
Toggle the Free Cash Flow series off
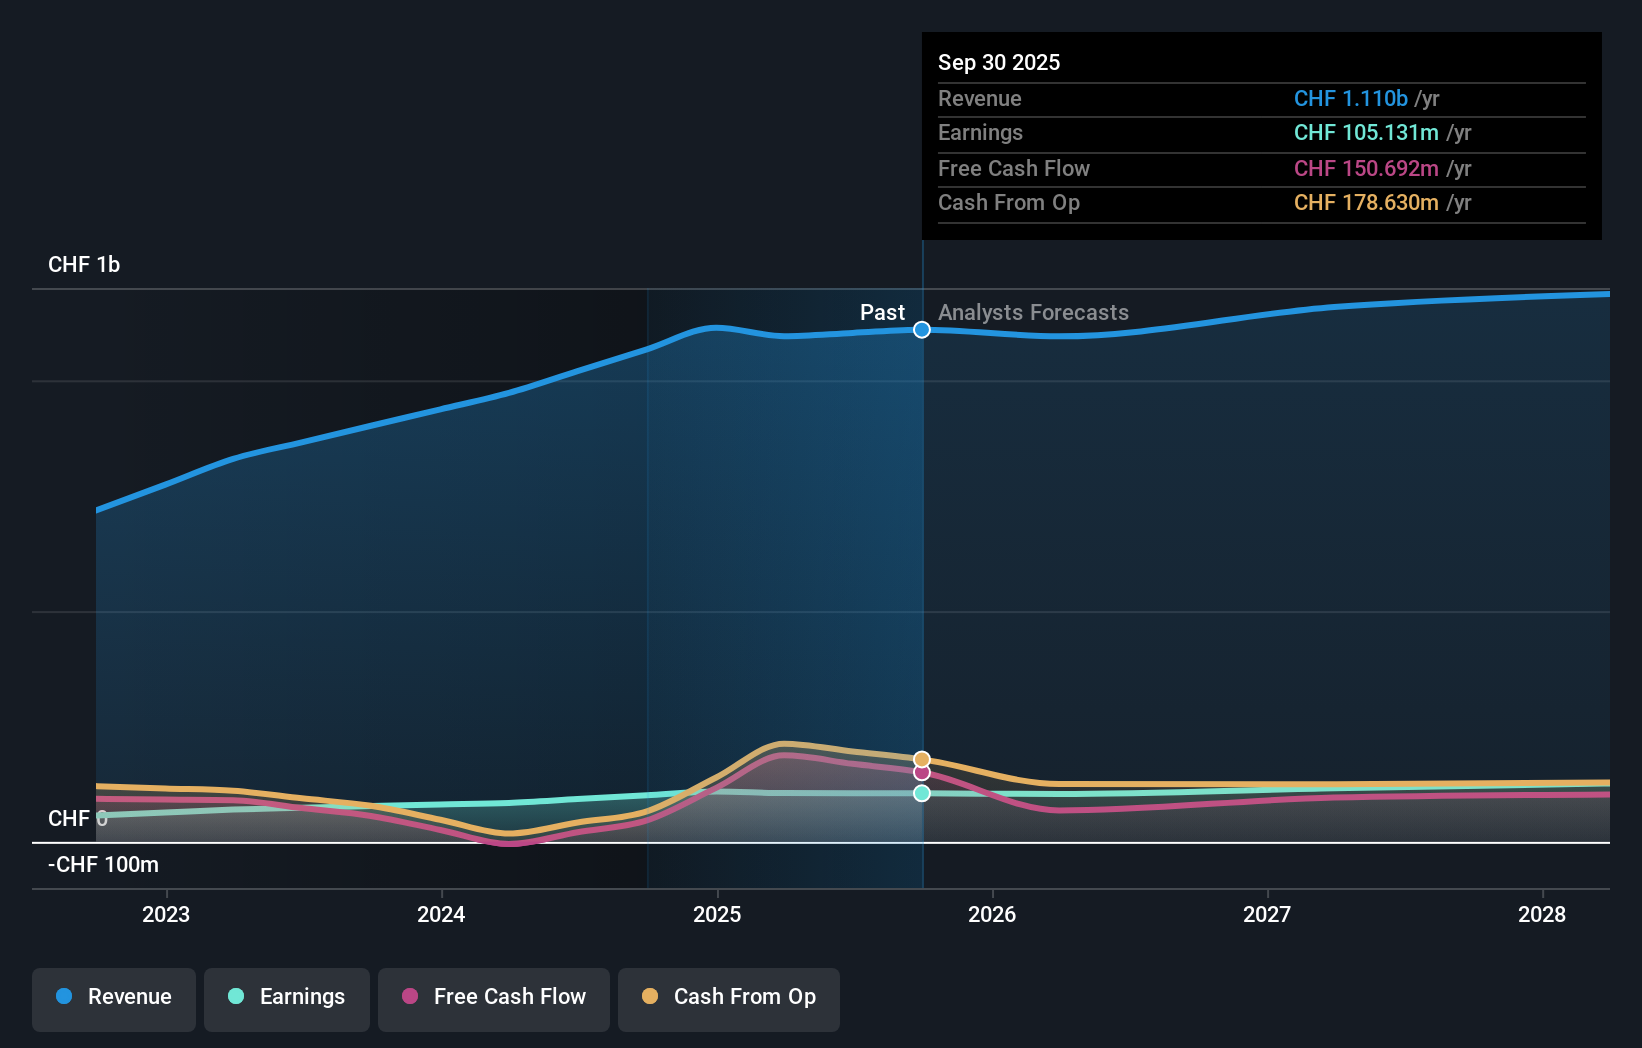pos(493,997)
